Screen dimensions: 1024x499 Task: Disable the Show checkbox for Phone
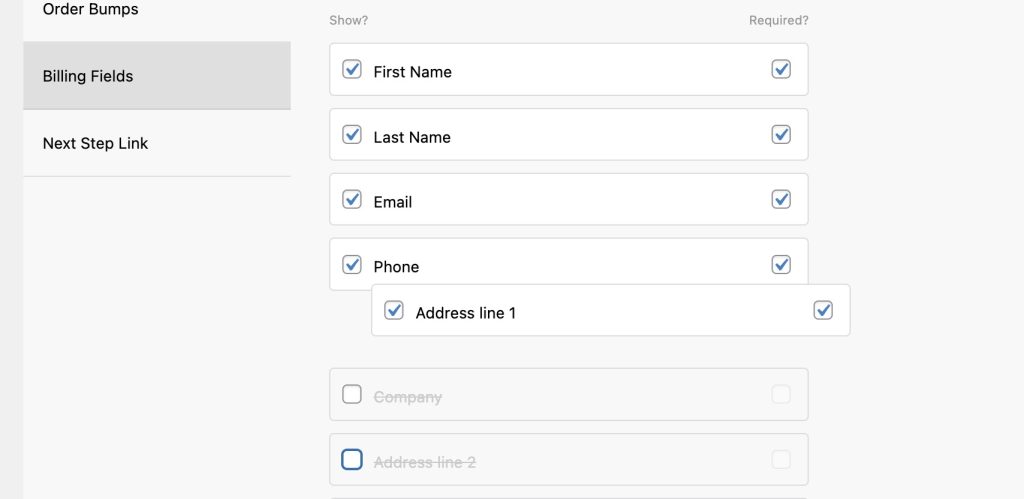[x=352, y=265]
